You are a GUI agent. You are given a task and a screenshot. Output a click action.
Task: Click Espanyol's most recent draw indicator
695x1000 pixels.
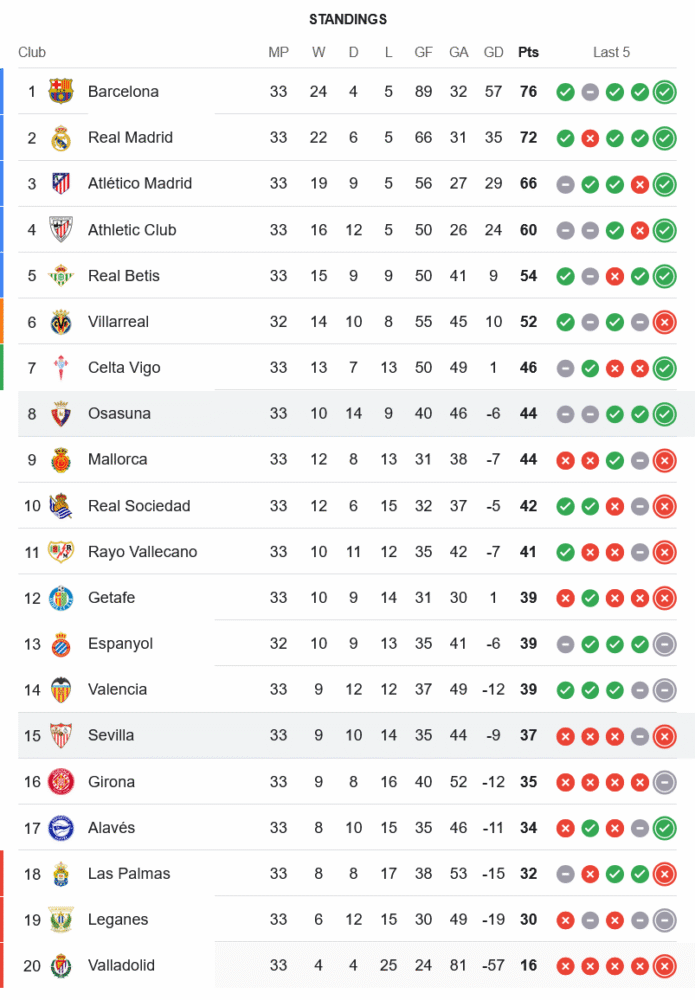click(x=664, y=644)
